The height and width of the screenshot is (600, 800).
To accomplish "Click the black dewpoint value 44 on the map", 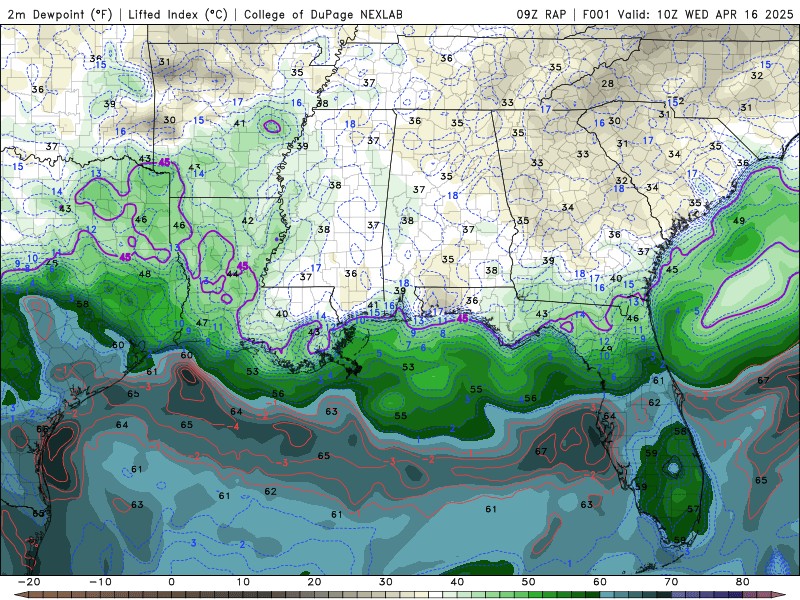I will click(232, 274).
